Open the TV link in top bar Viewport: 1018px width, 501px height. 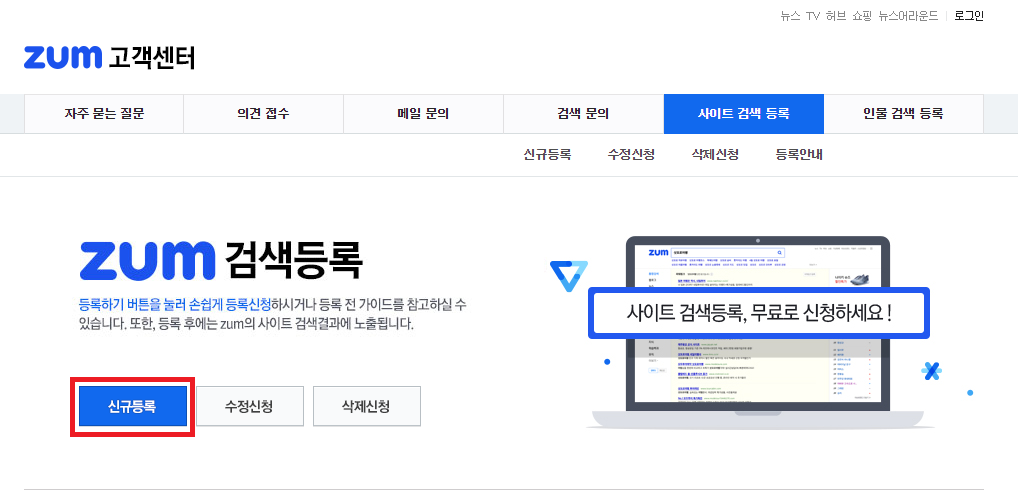[813, 16]
